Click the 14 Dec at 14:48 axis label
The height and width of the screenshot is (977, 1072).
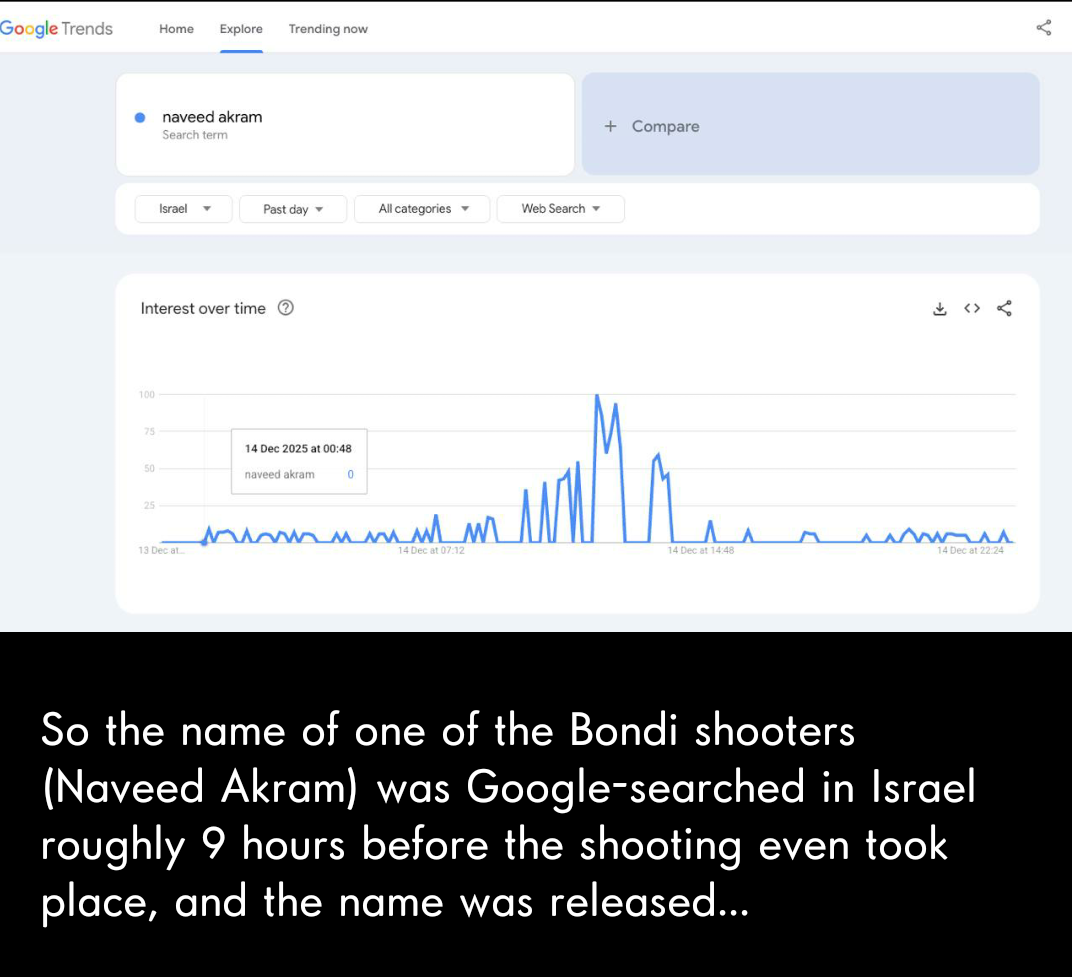click(x=701, y=551)
